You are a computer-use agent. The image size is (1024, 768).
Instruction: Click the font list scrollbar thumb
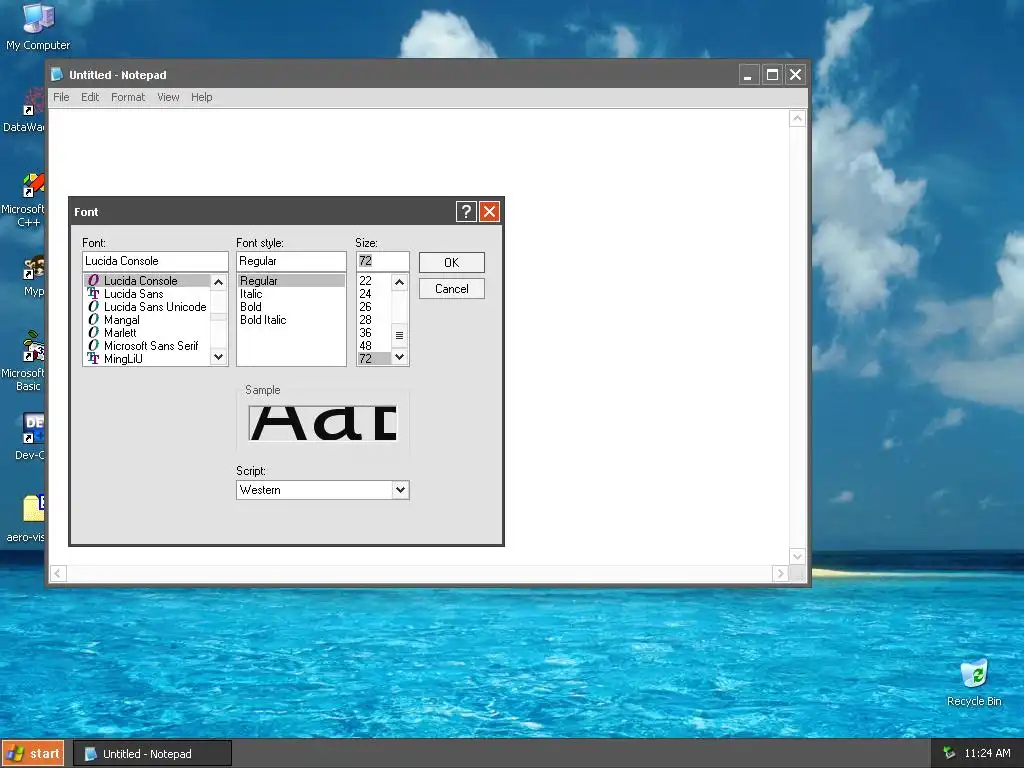coord(219,317)
